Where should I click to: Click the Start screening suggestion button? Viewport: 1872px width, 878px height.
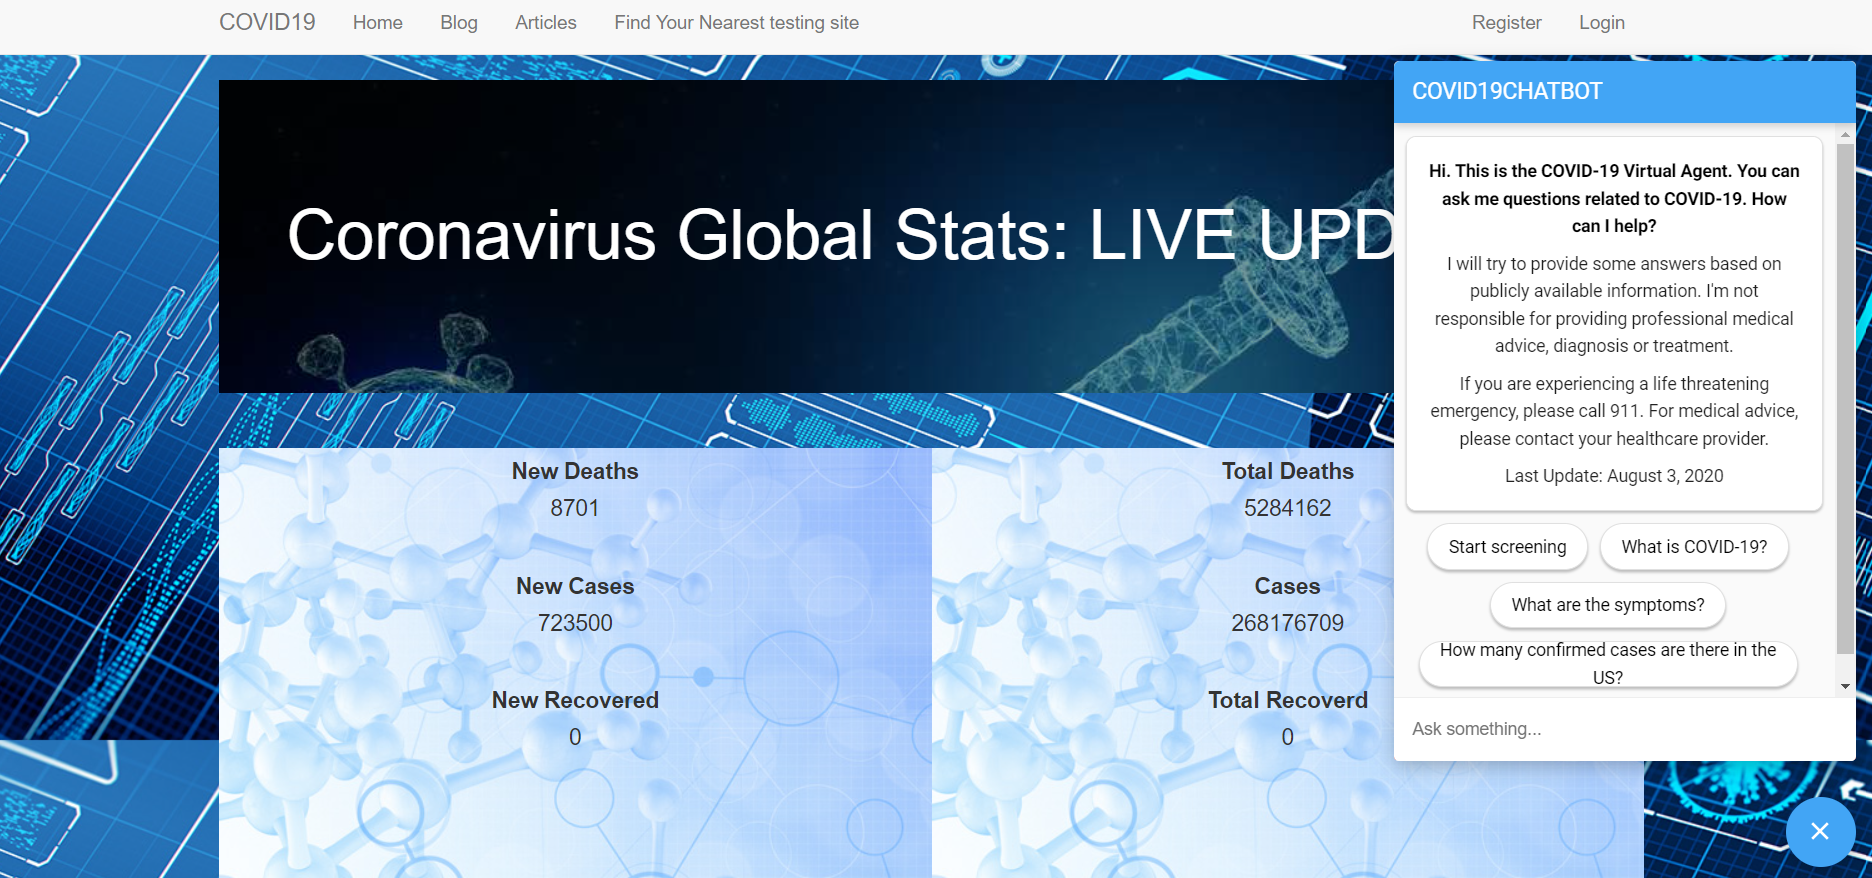click(1507, 547)
